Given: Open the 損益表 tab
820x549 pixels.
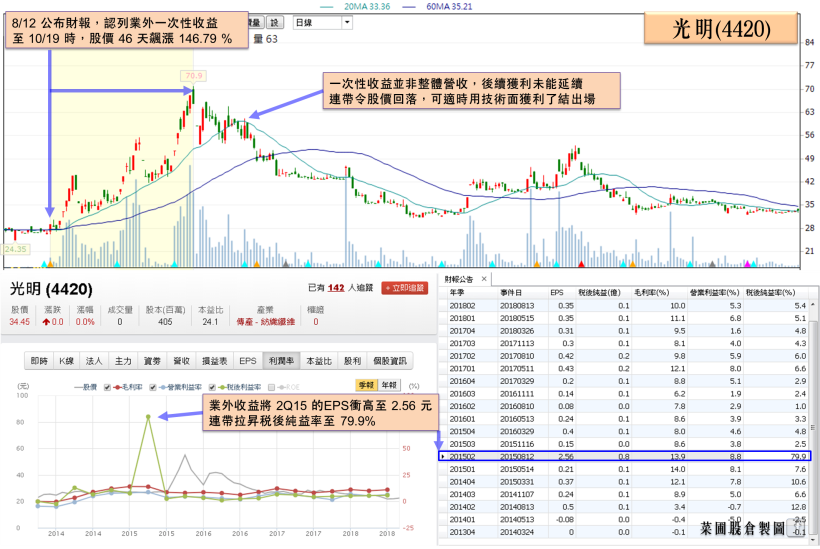Looking at the screenshot, I should (214, 361).
